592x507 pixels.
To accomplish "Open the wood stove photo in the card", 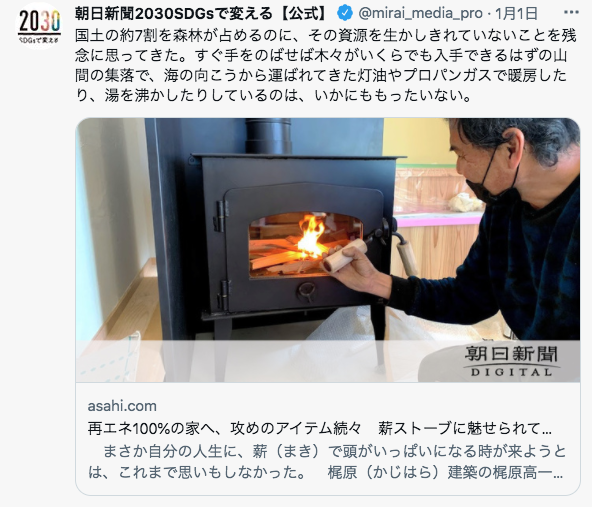I will tap(328, 250).
